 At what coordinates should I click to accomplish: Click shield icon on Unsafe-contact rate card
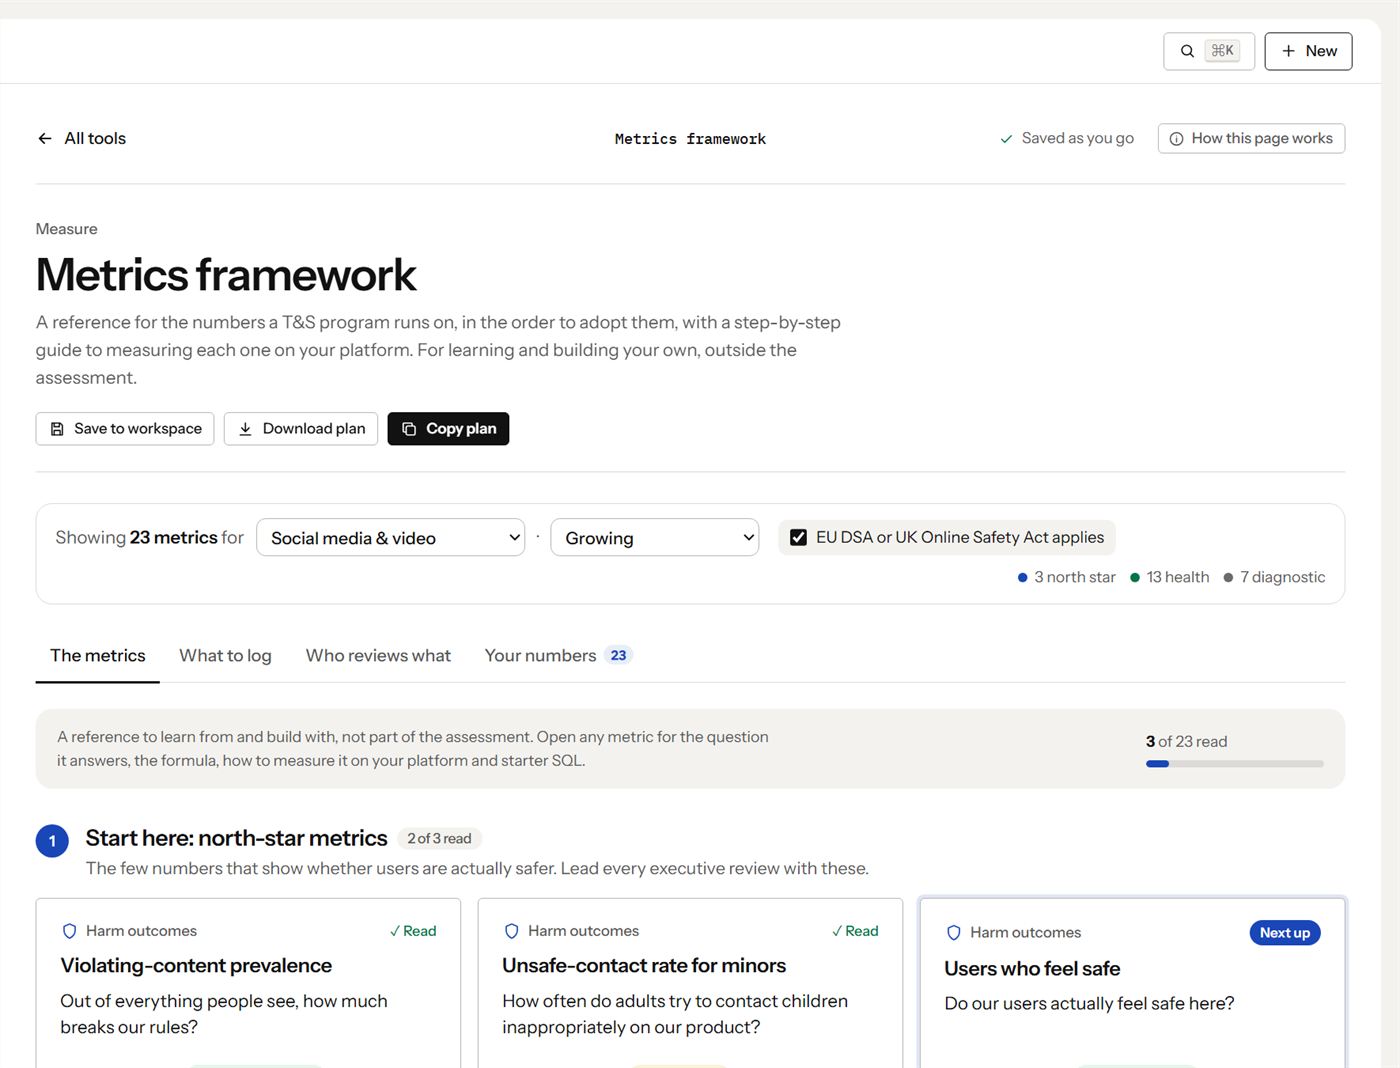pyautogui.click(x=512, y=931)
